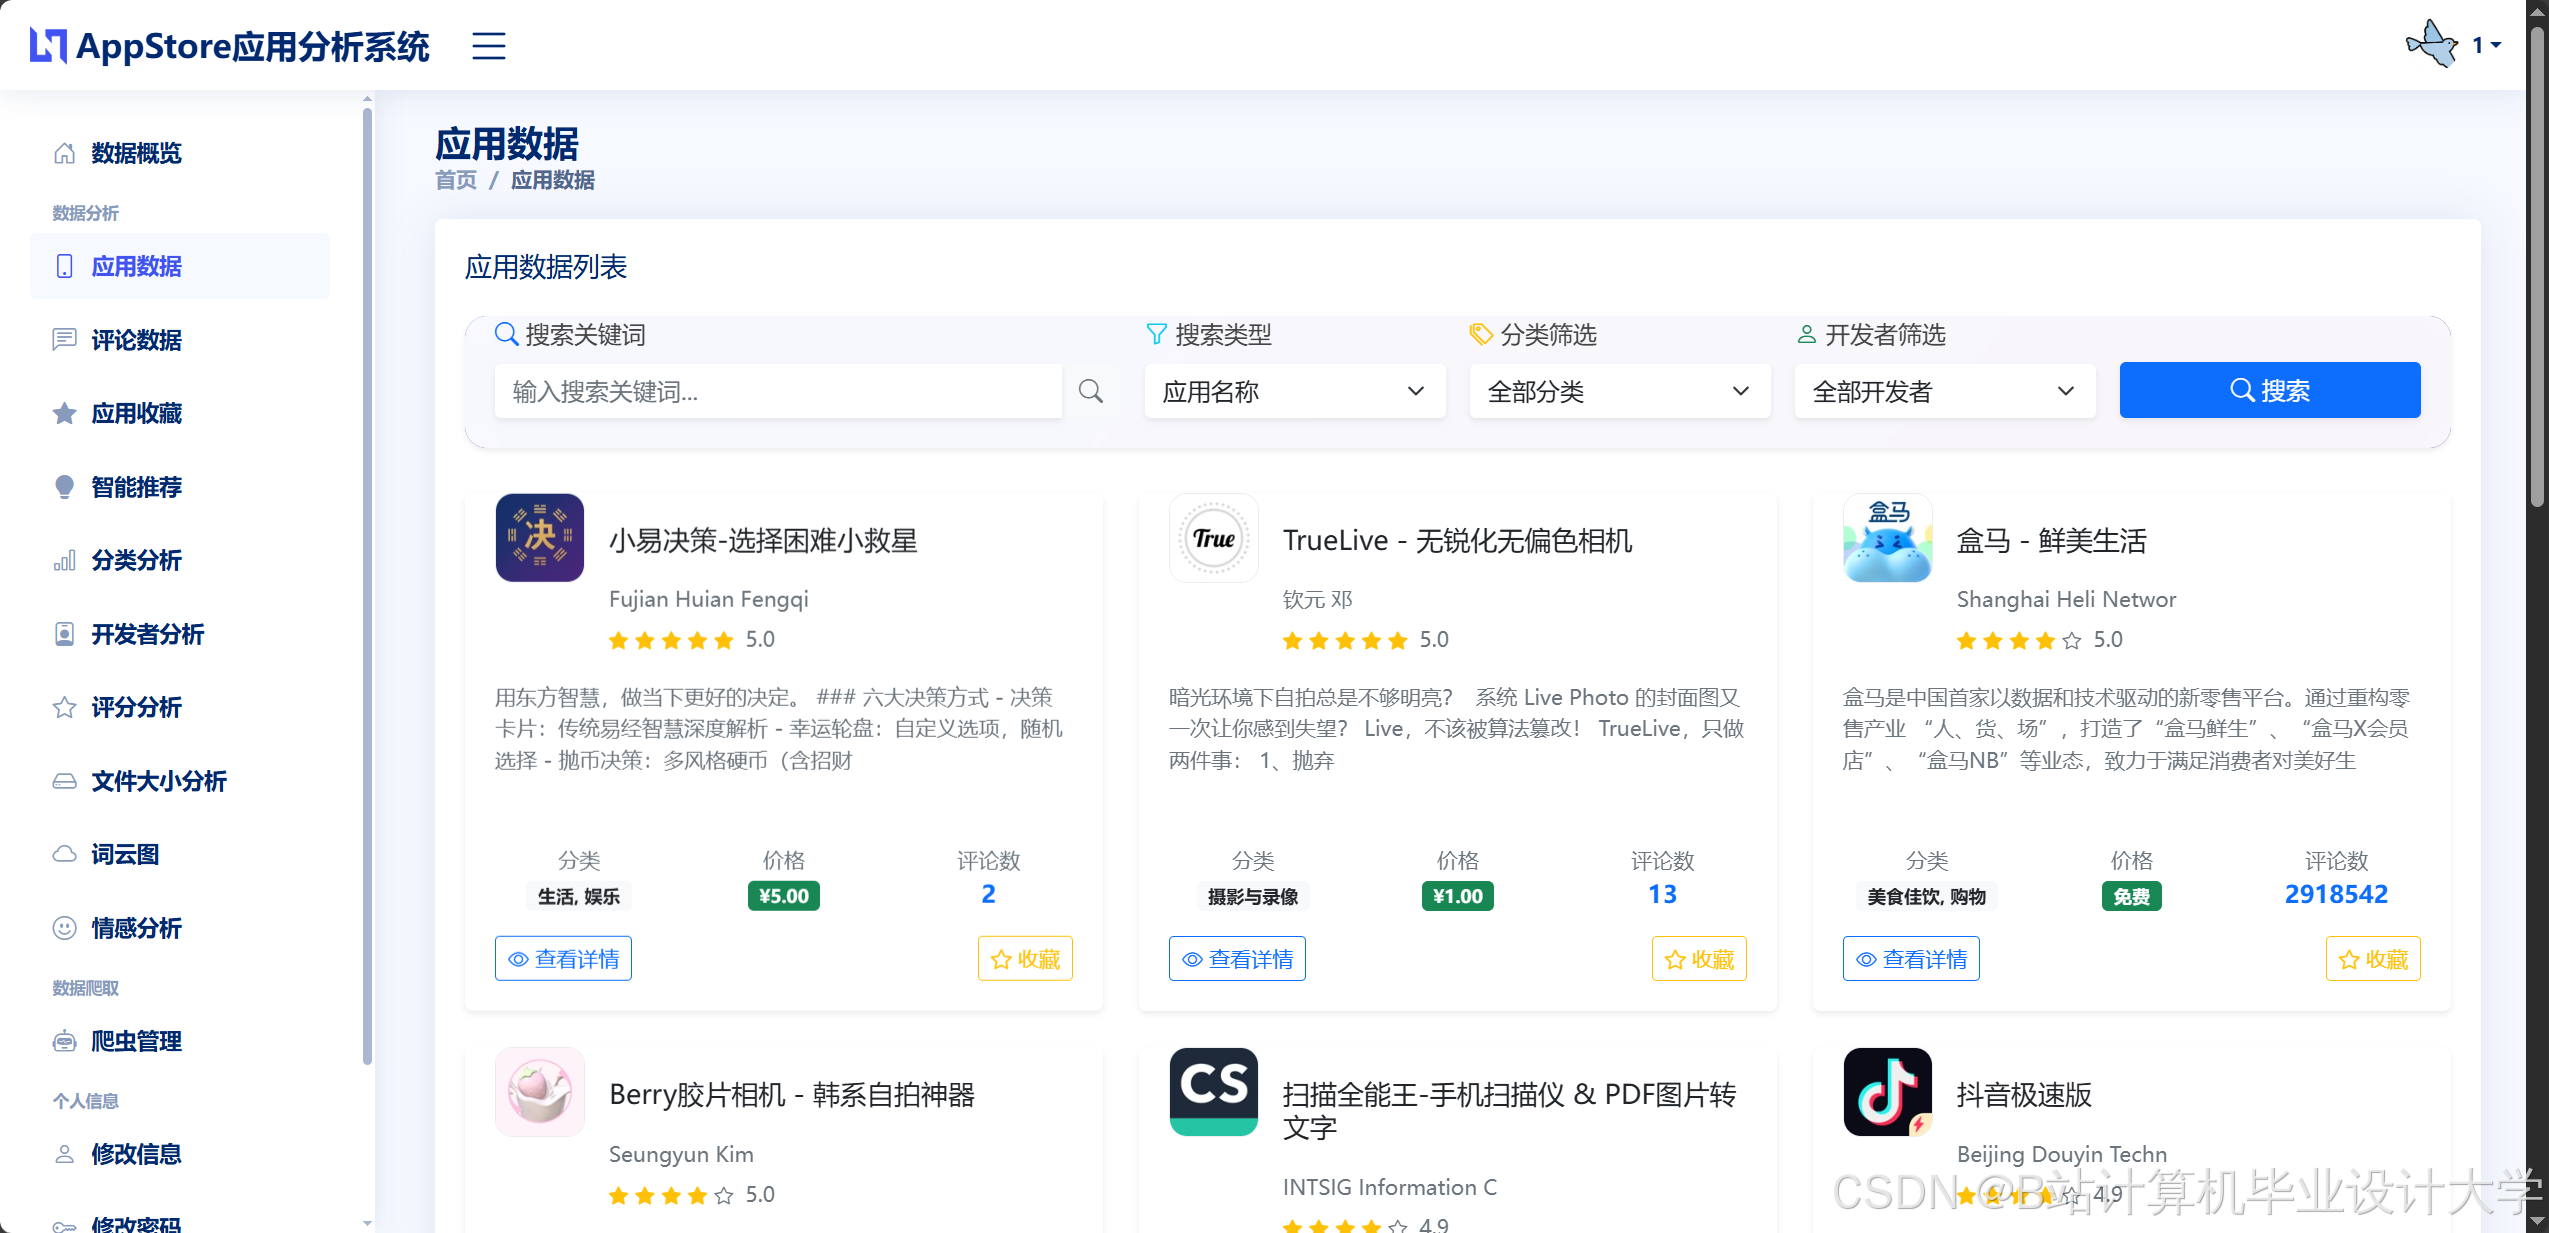Click the user avatar bird icon
The image size is (2549, 1233).
coord(2432,45)
